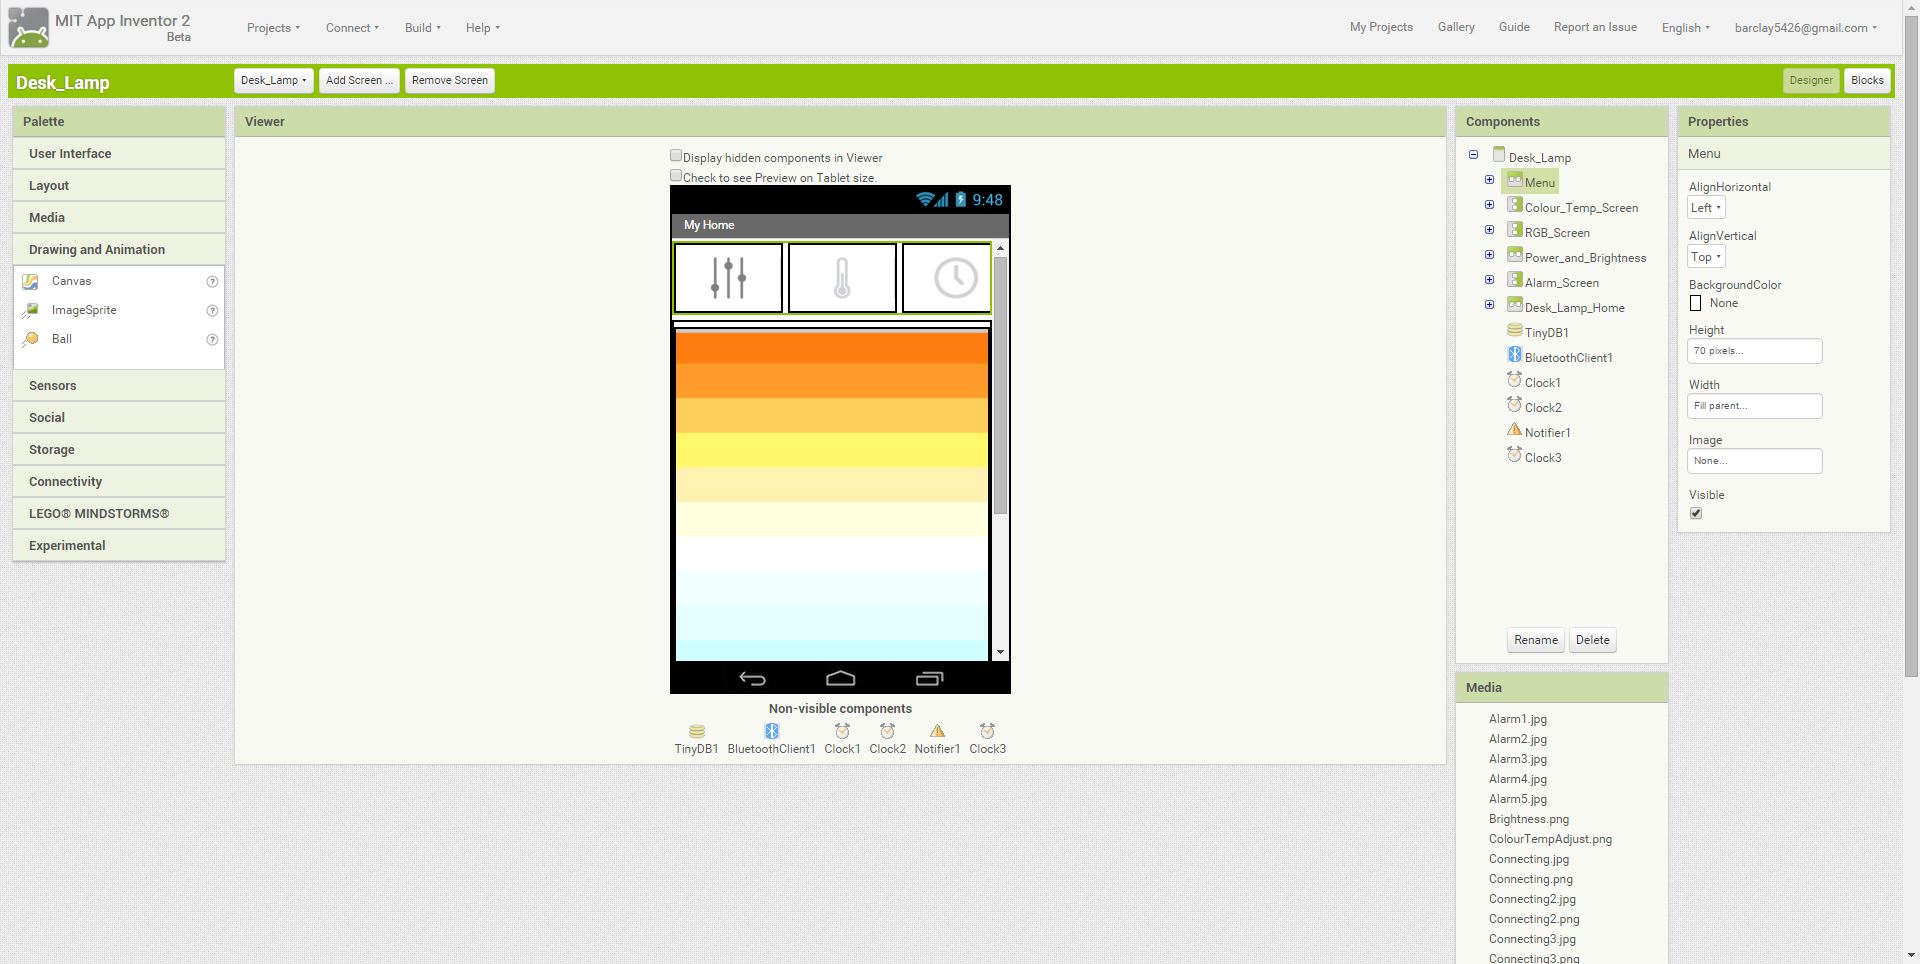Open the Connect menu
Image resolution: width=1920 pixels, height=964 pixels.
point(352,28)
